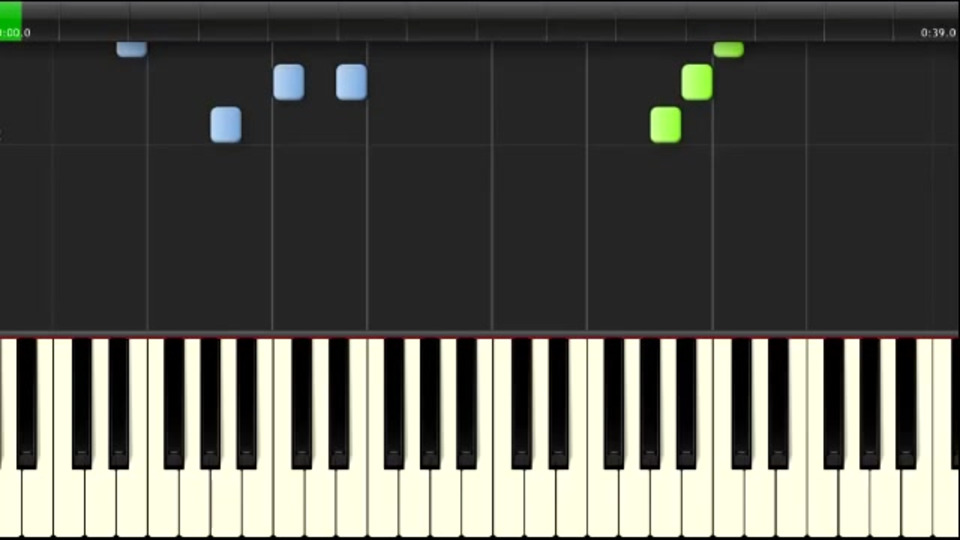
Task: Seek to the midpoint of the song progress bar
Action: pos(480,20)
